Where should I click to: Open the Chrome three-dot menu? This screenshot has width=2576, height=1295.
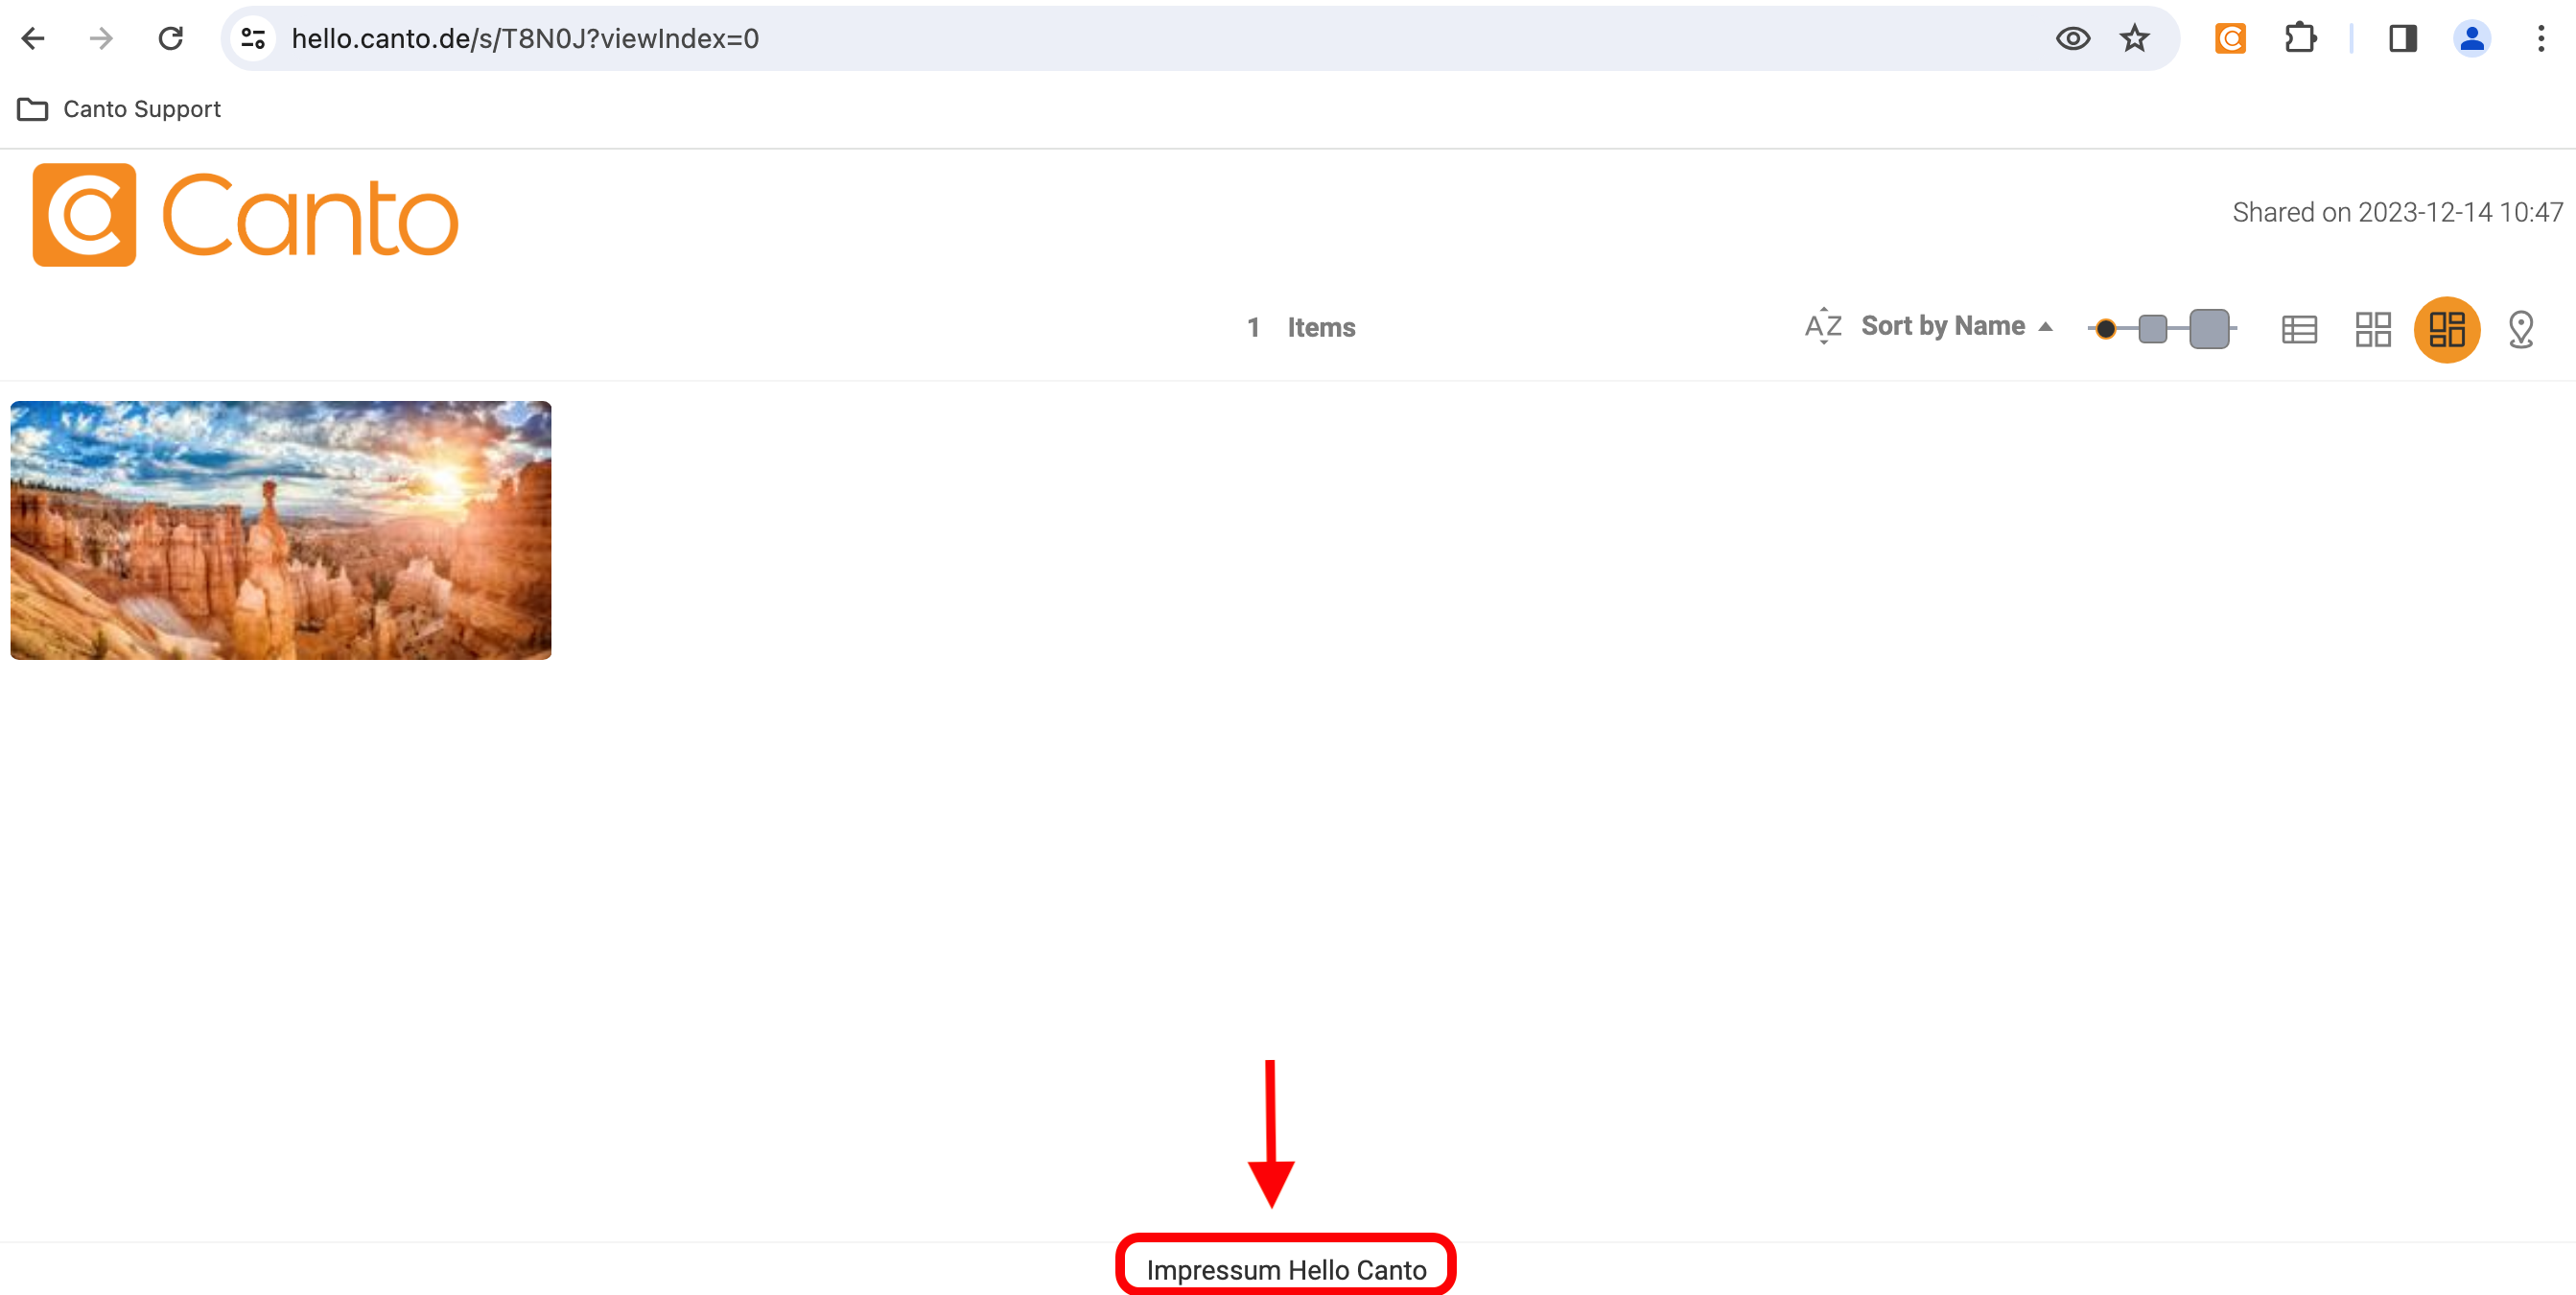2541,38
